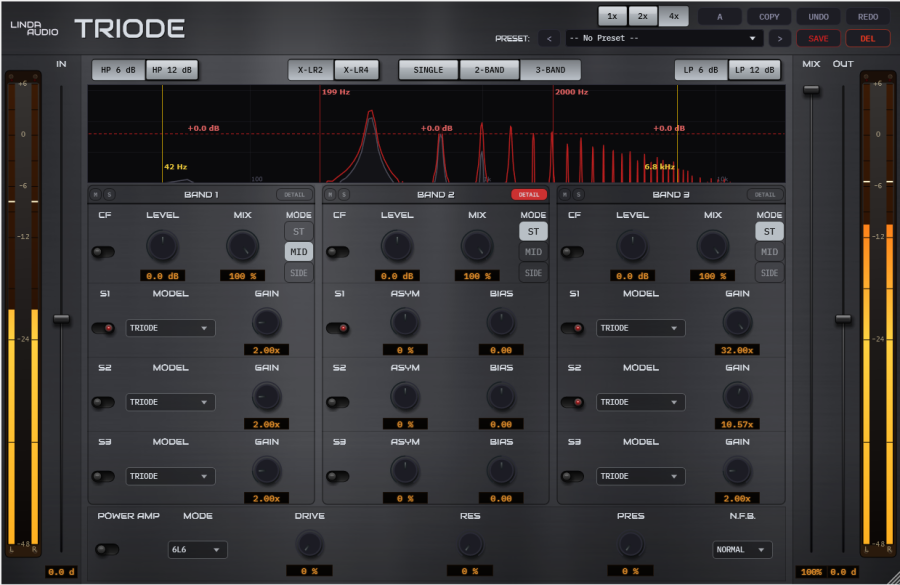
Task: Solo Band 1 with its S button
Action: (x=109, y=195)
